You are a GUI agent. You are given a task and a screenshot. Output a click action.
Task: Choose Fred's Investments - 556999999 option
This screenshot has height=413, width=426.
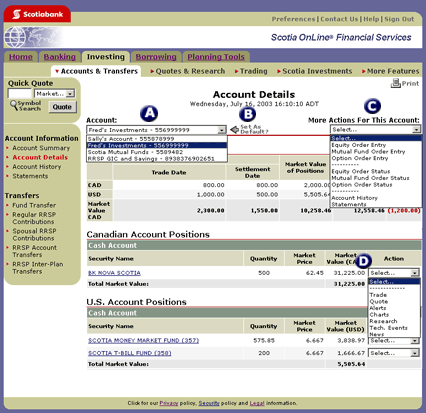click(157, 145)
